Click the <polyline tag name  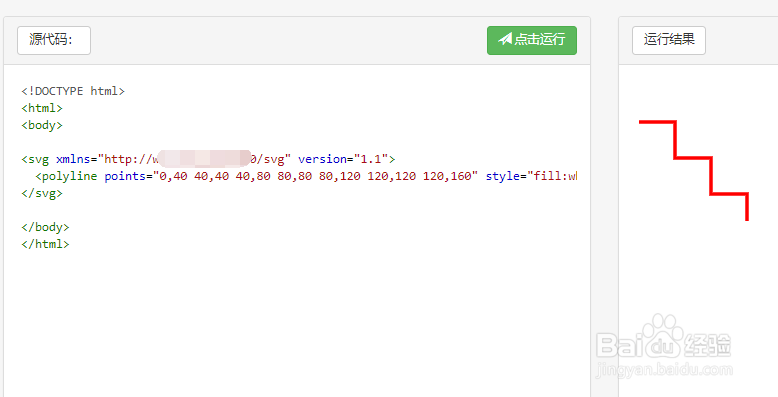point(66,176)
